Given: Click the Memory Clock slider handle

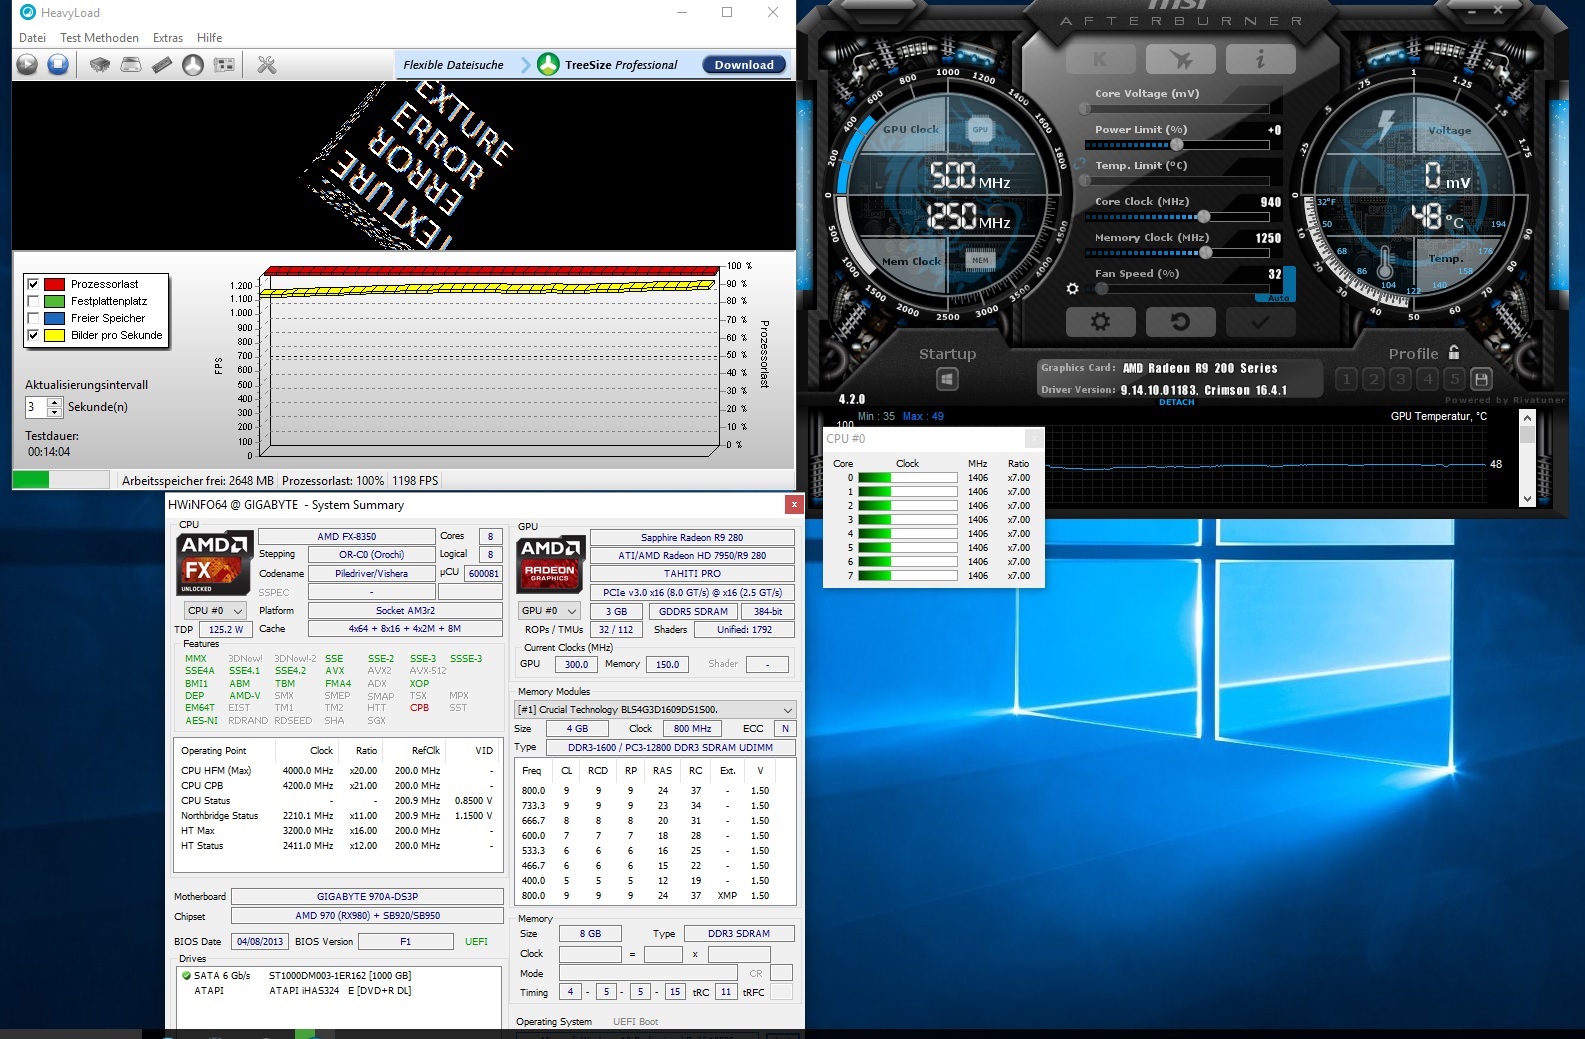Looking at the screenshot, I should click(1206, 253).
